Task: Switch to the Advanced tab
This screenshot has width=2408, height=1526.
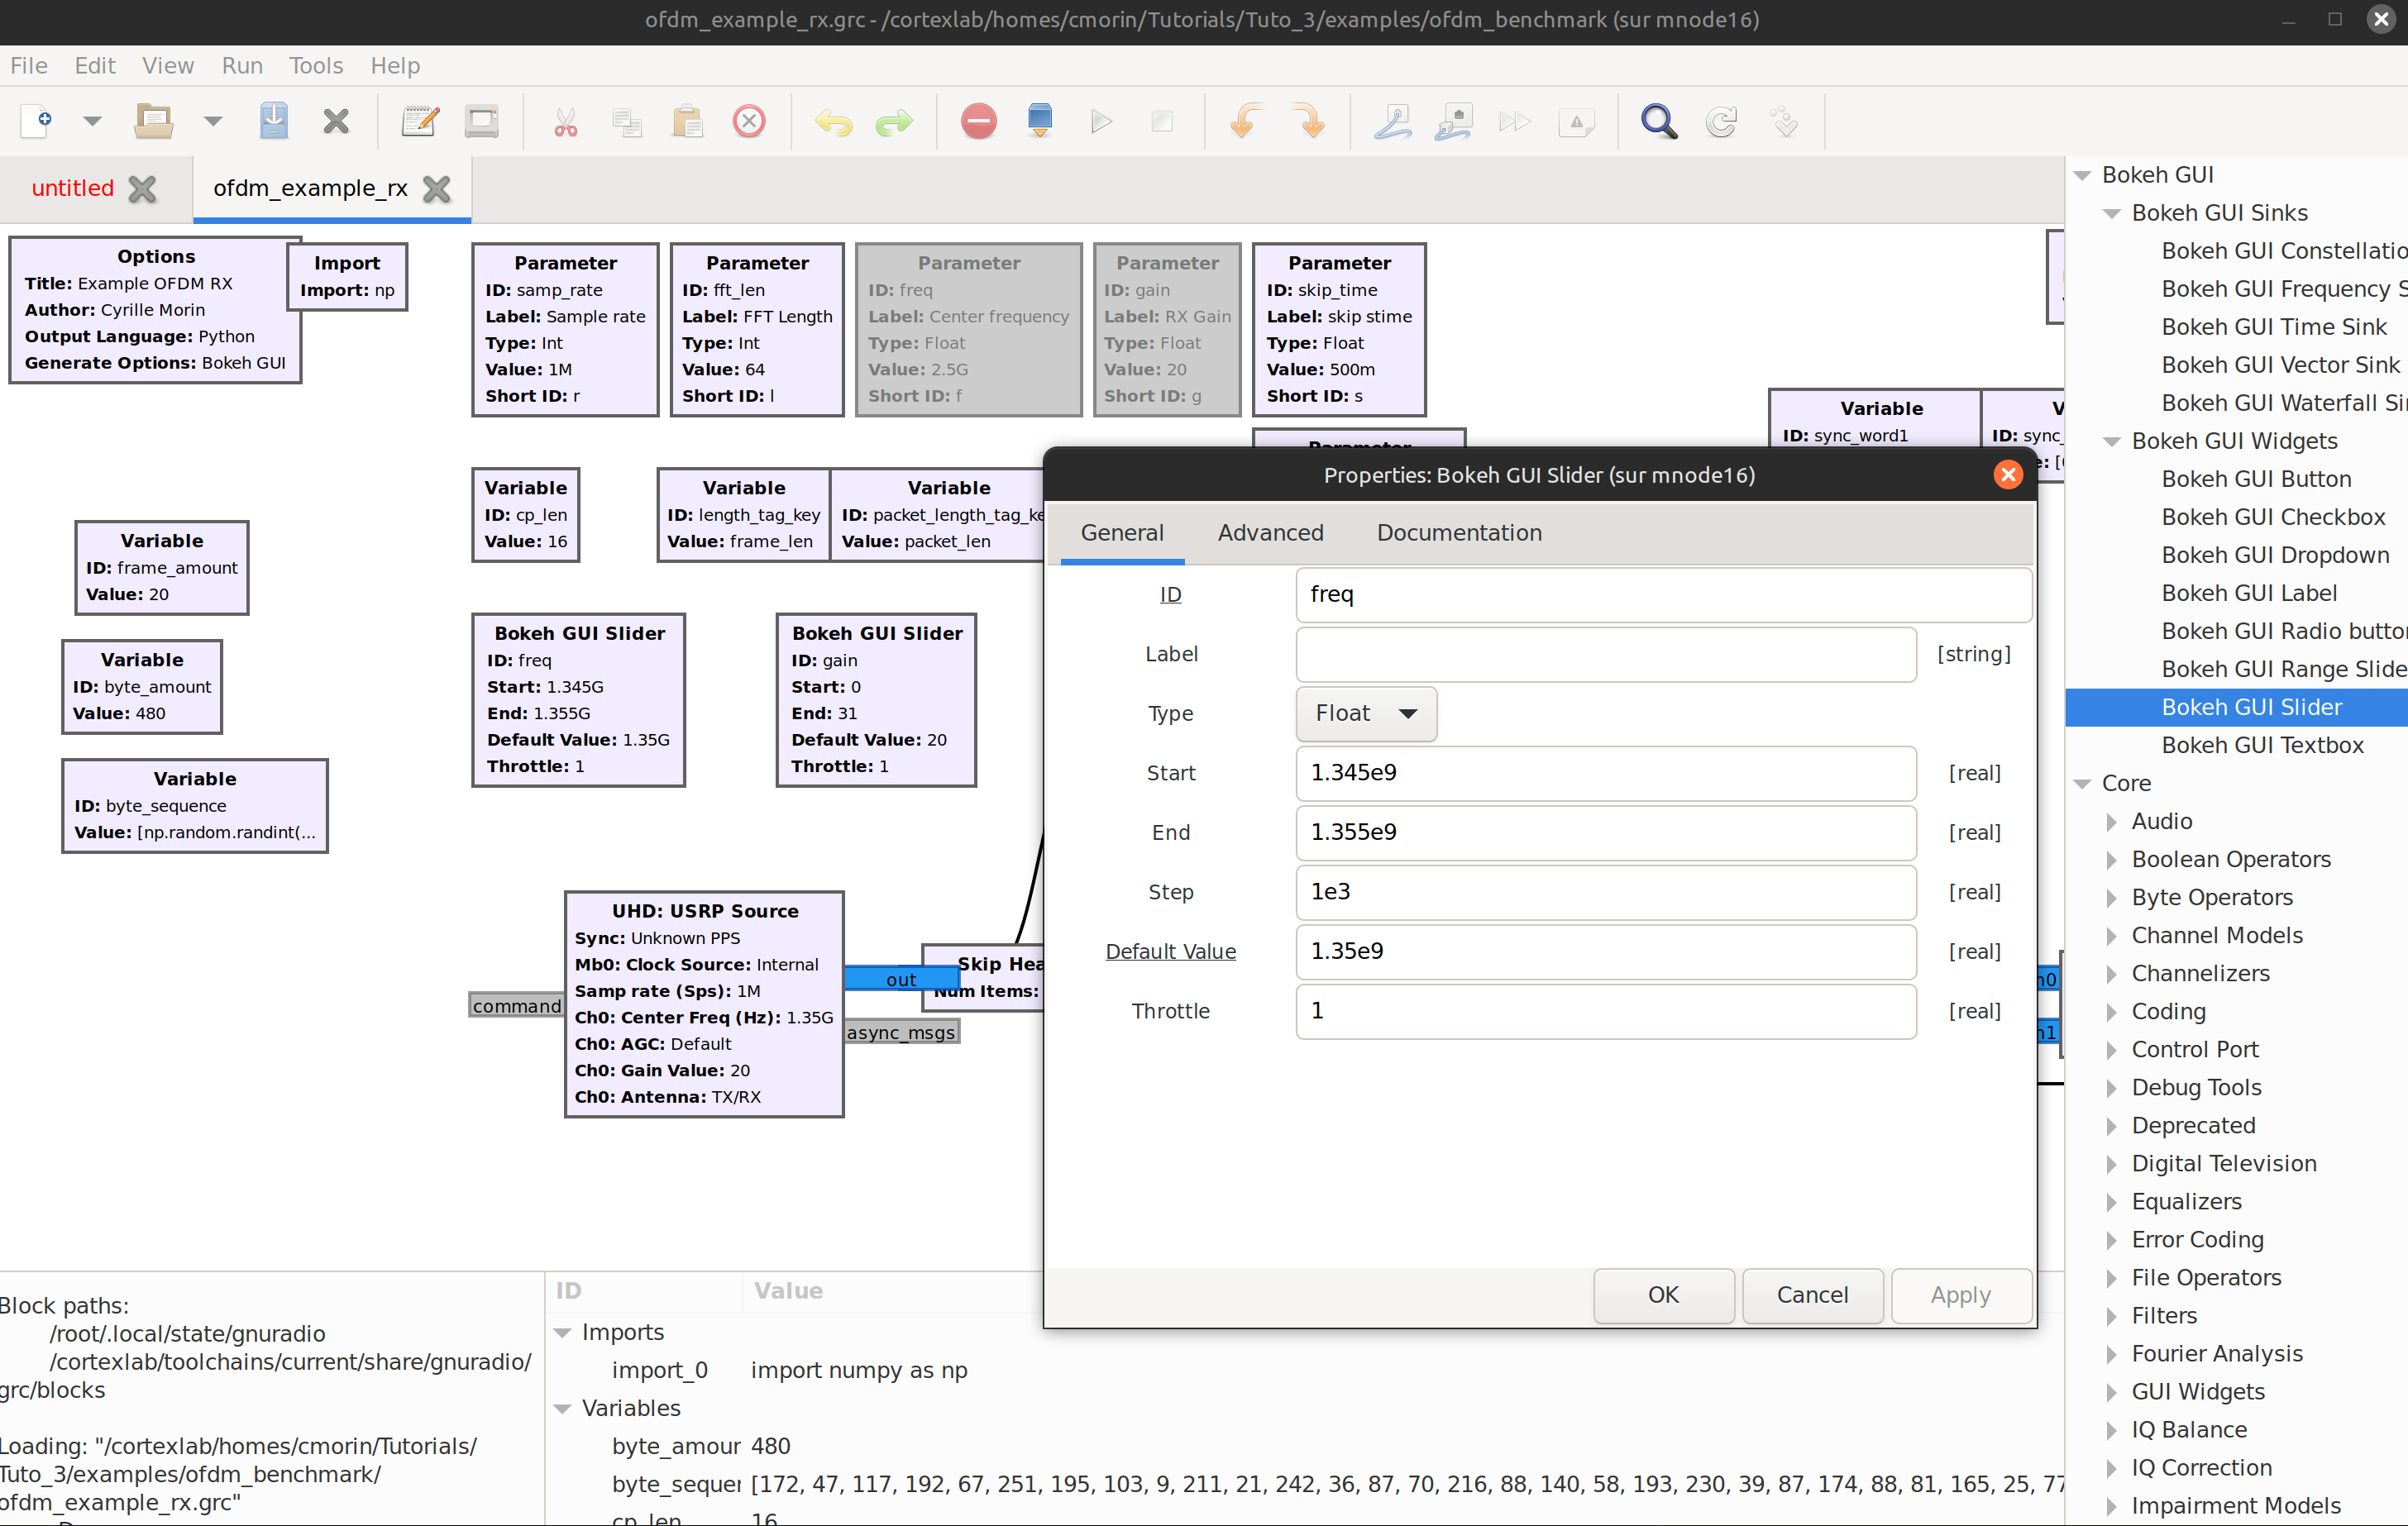Action: pos(1270,533)
